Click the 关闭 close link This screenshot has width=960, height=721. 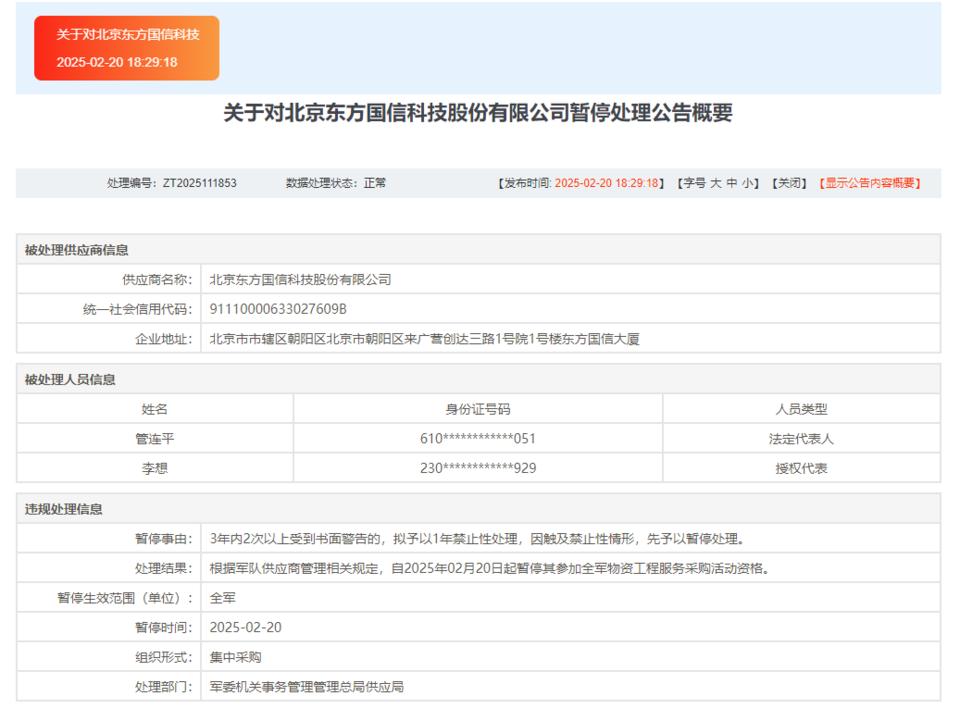click(788, 183)
